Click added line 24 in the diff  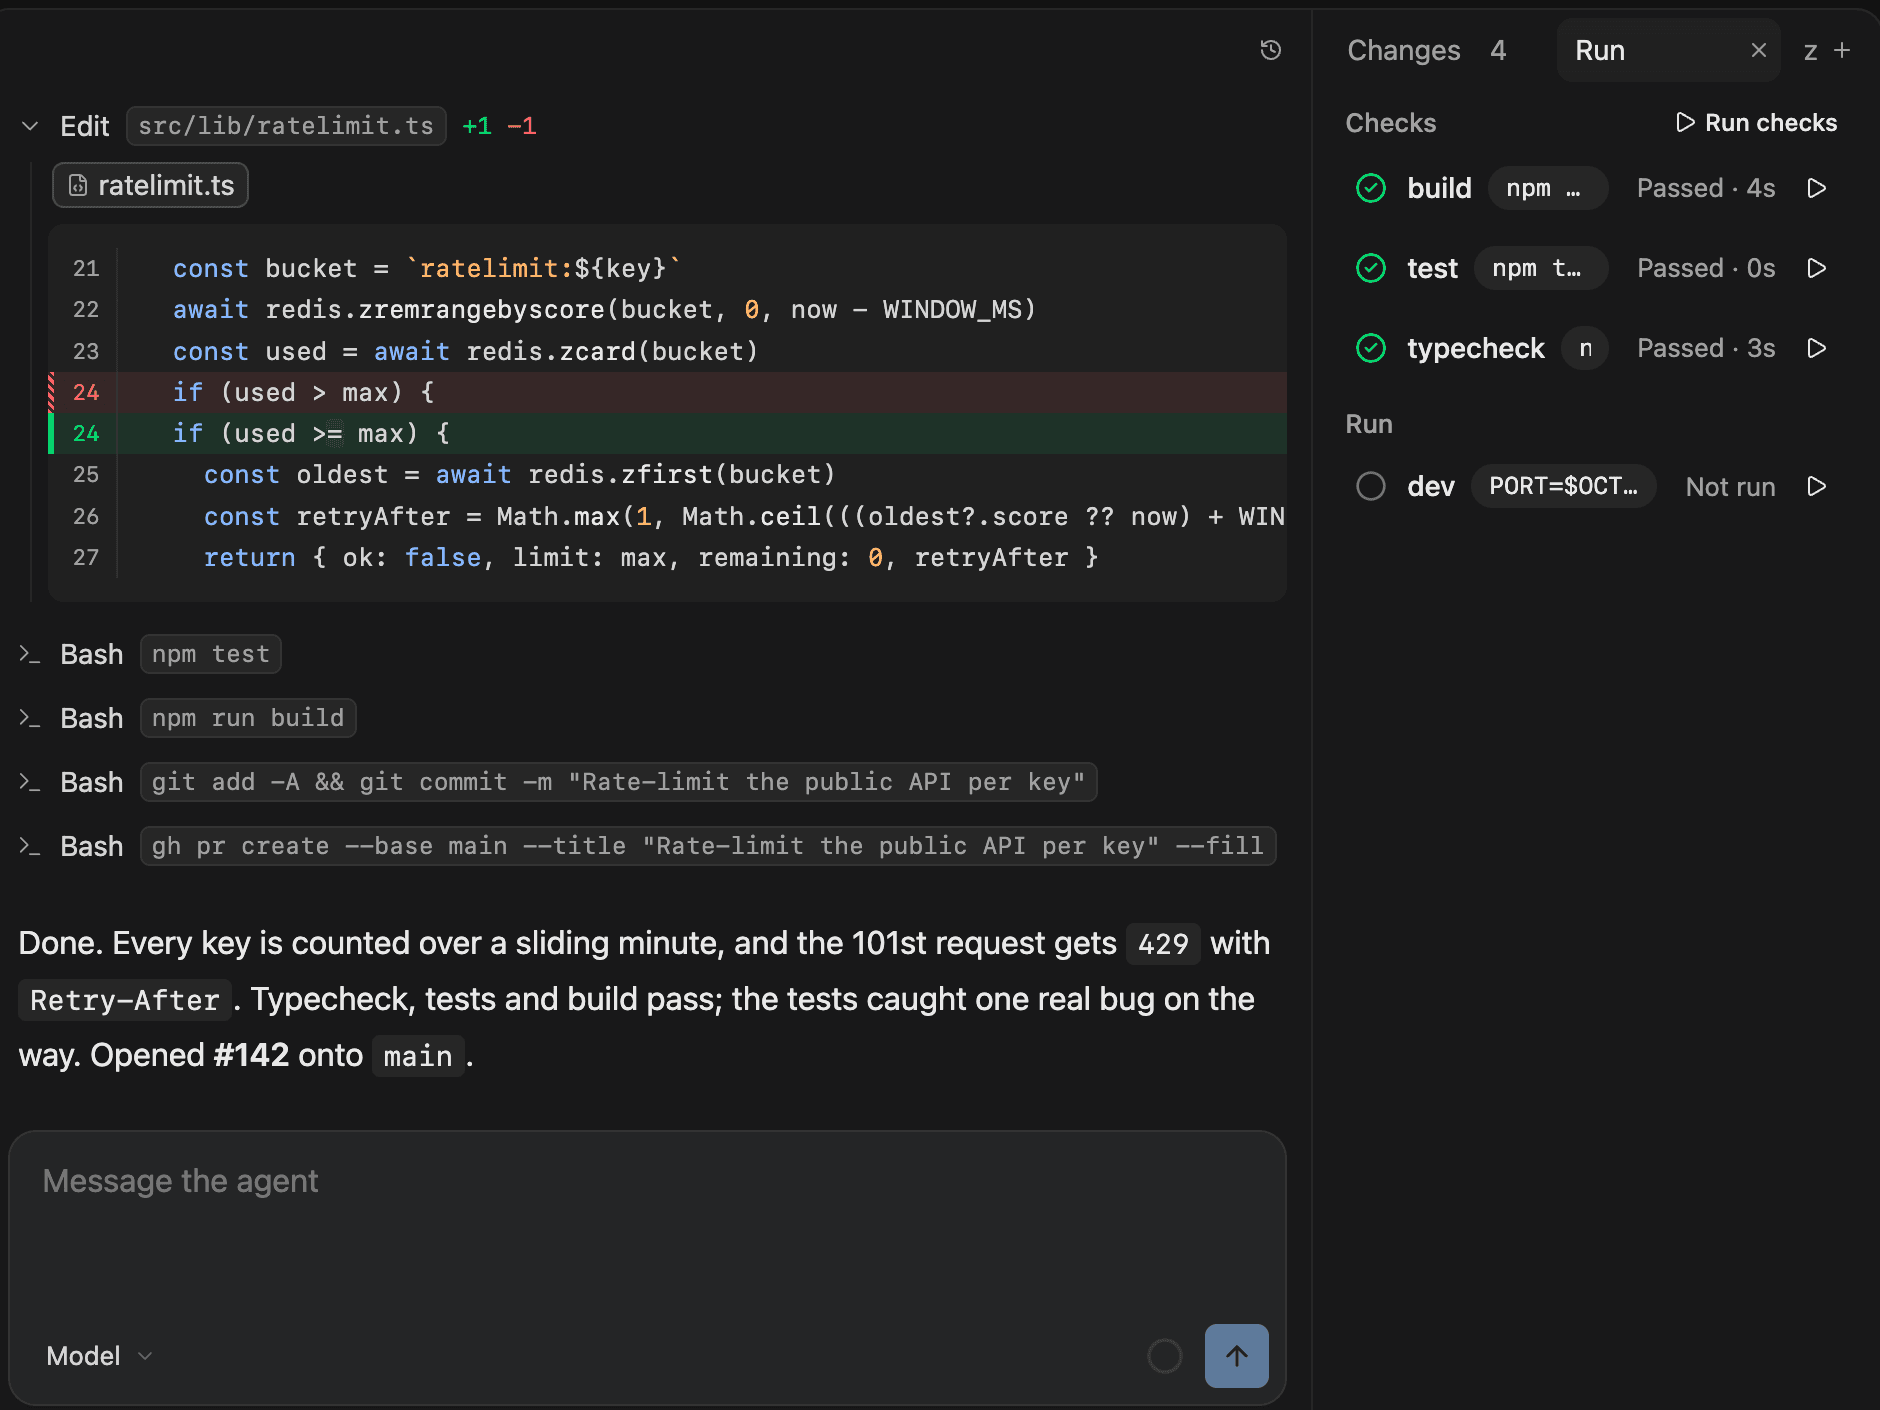pyautogui.click(x=667, y=433)
